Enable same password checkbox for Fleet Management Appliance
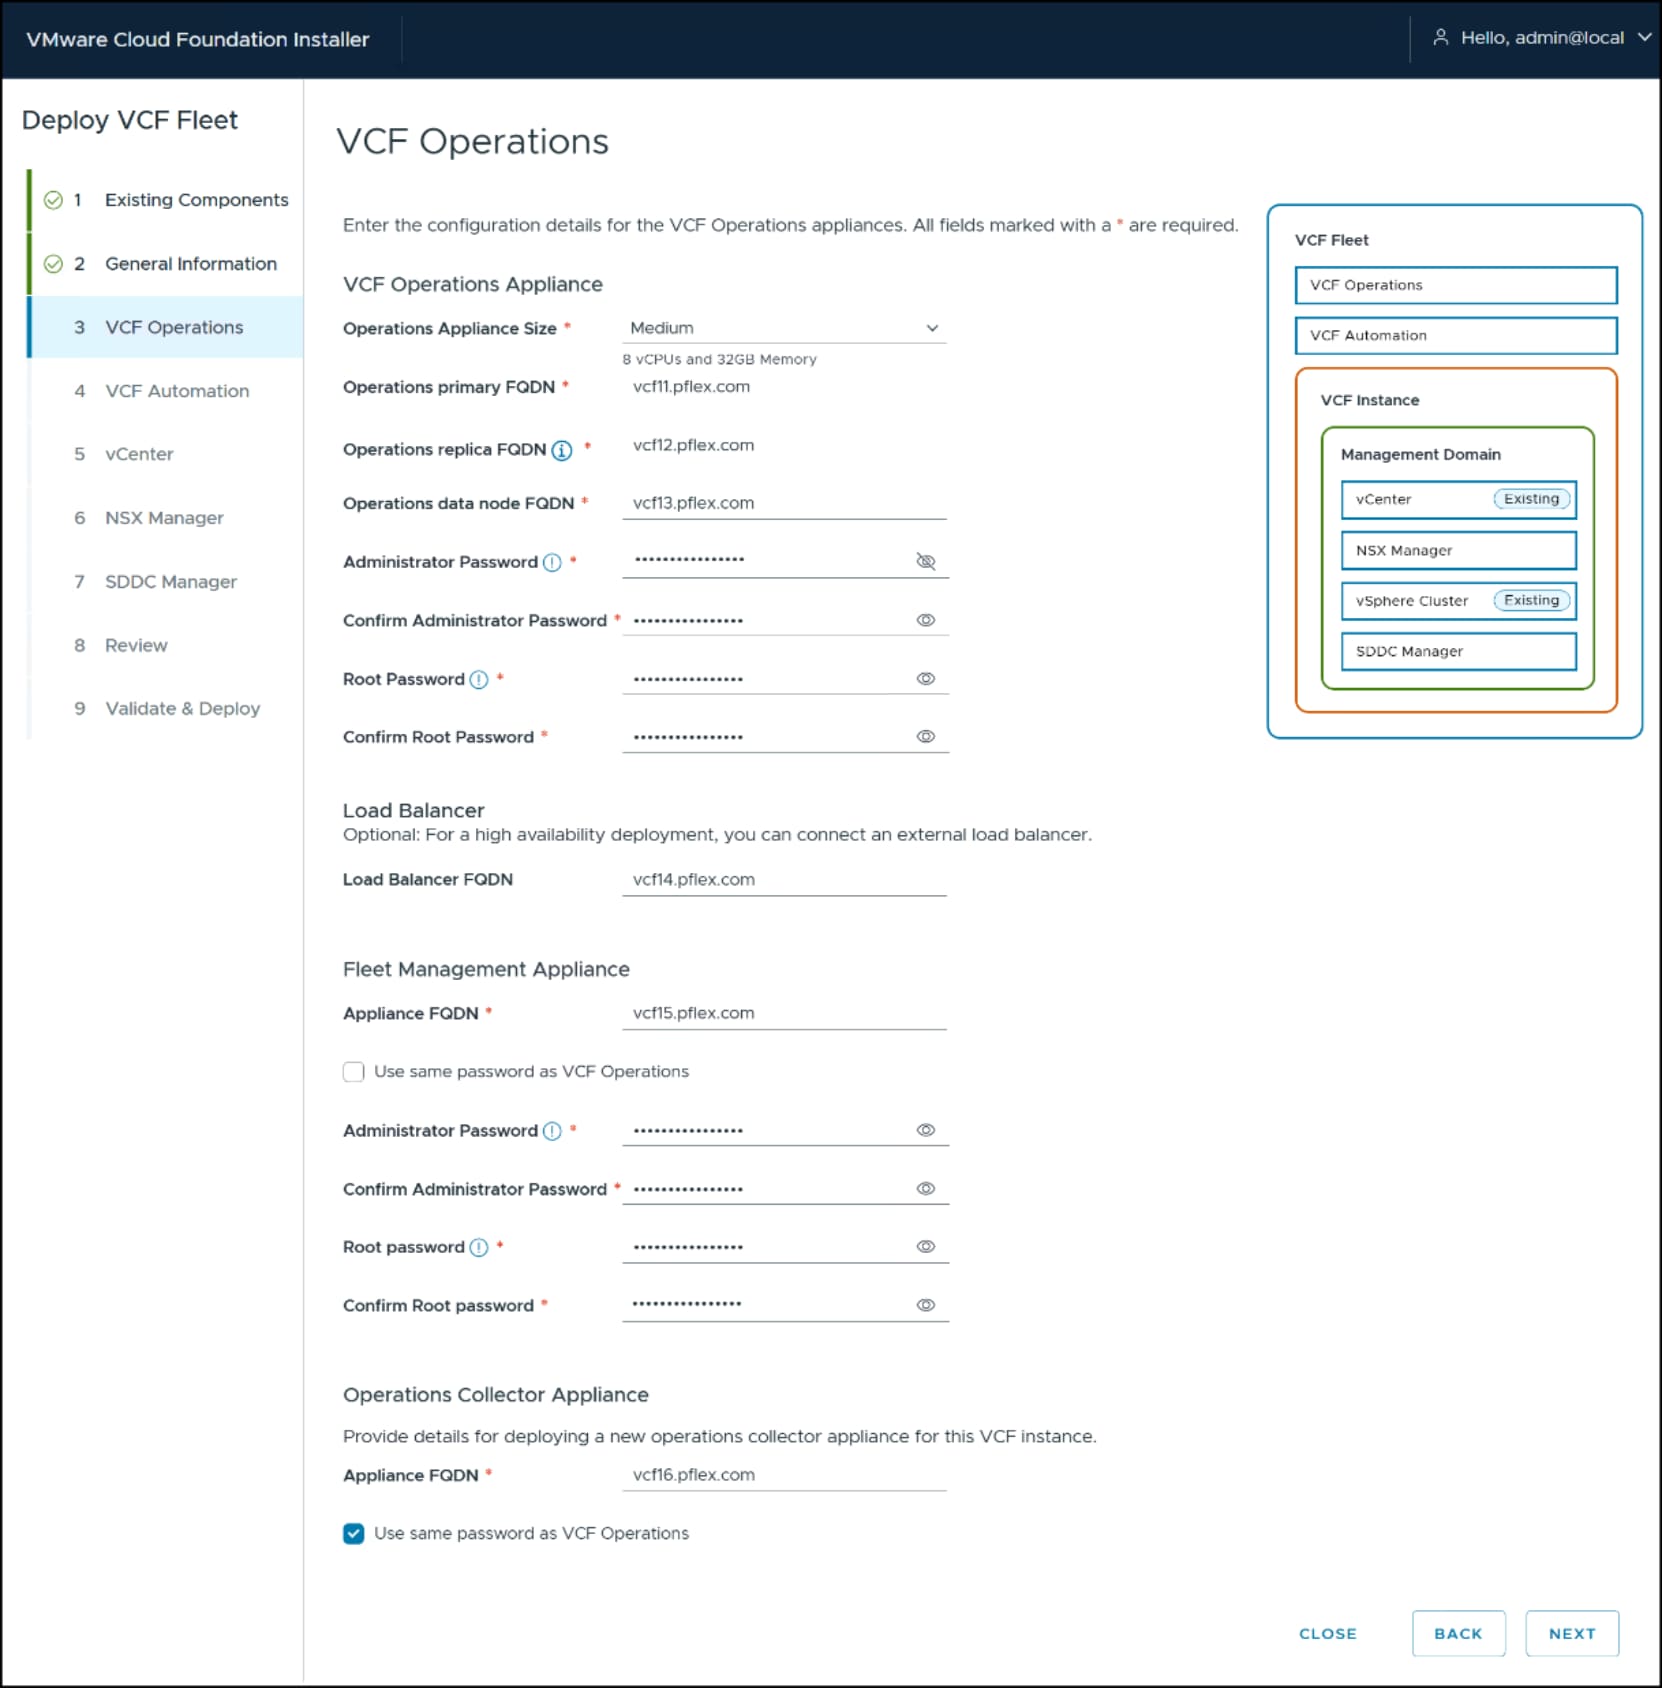The image size is (1662, 1688). click(353, 1072)
